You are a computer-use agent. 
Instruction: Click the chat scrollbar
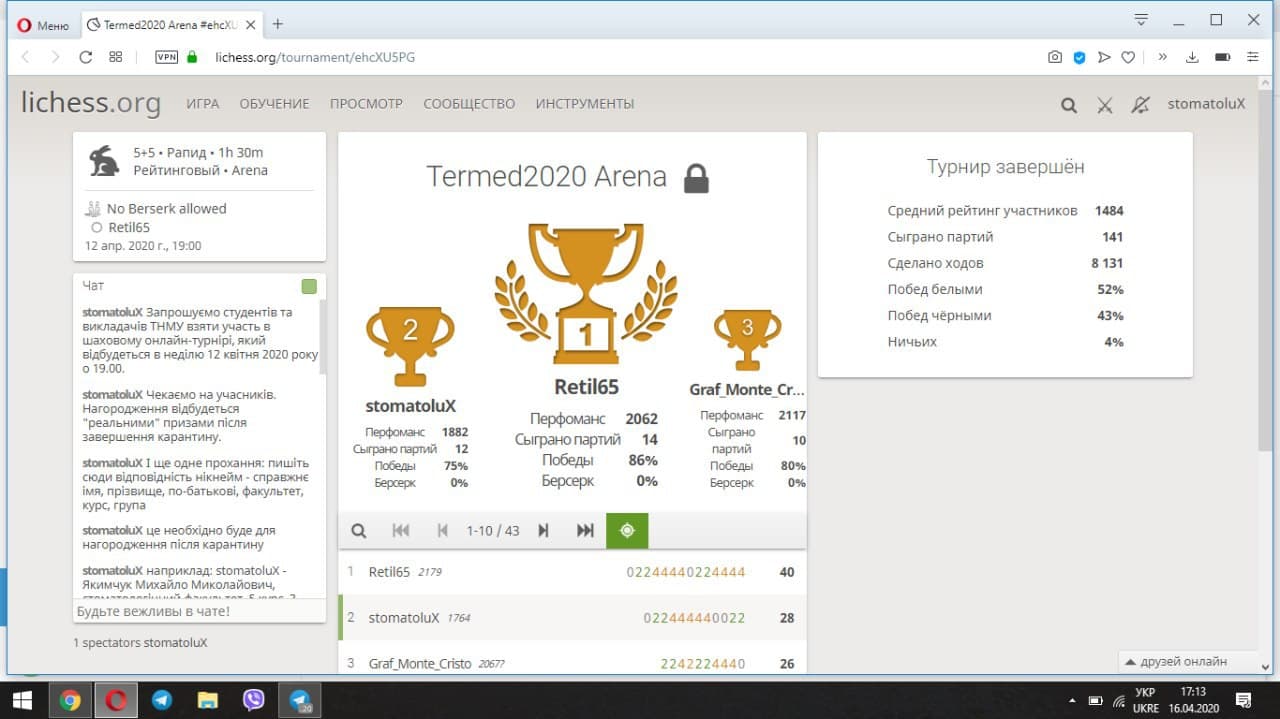[322, 340]
